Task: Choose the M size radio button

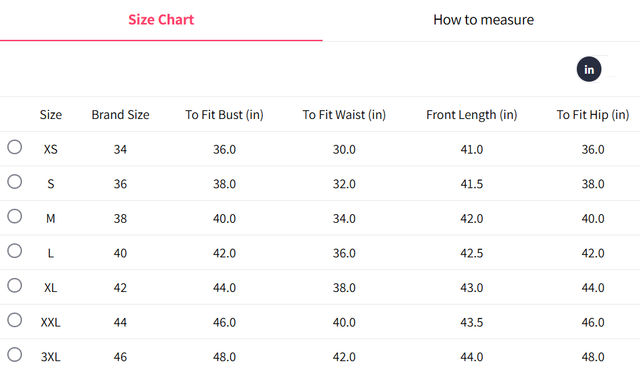Action: click(15, 216)
